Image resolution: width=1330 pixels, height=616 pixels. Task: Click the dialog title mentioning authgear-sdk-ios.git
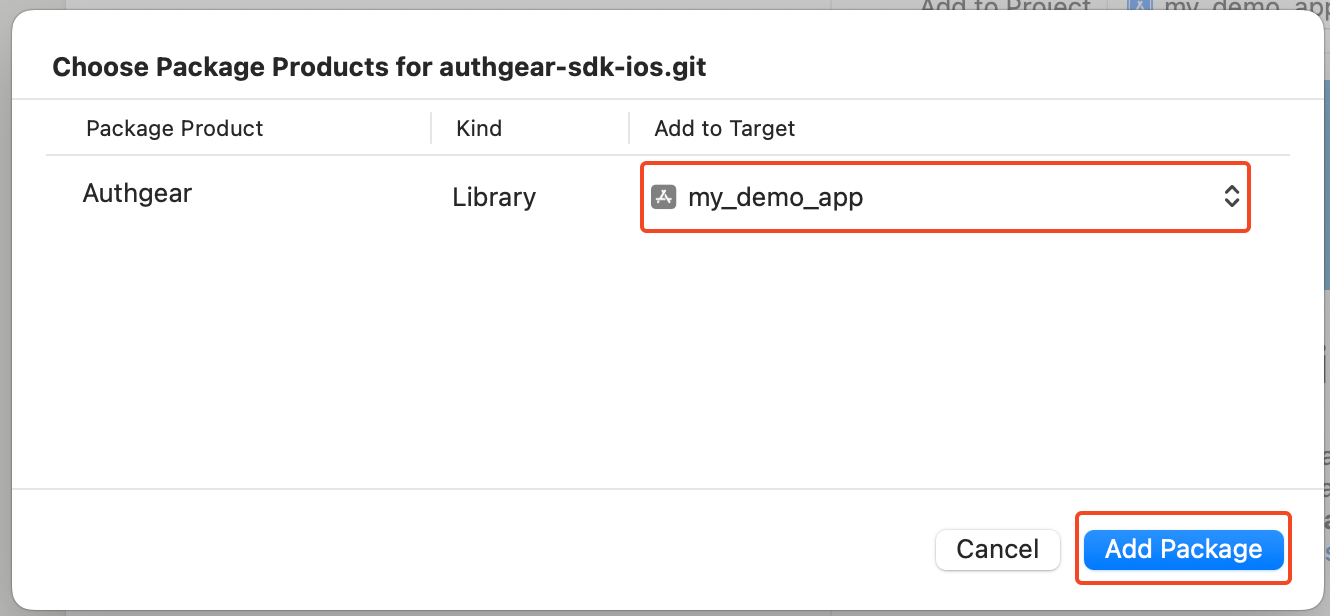(x=379, y=67)
